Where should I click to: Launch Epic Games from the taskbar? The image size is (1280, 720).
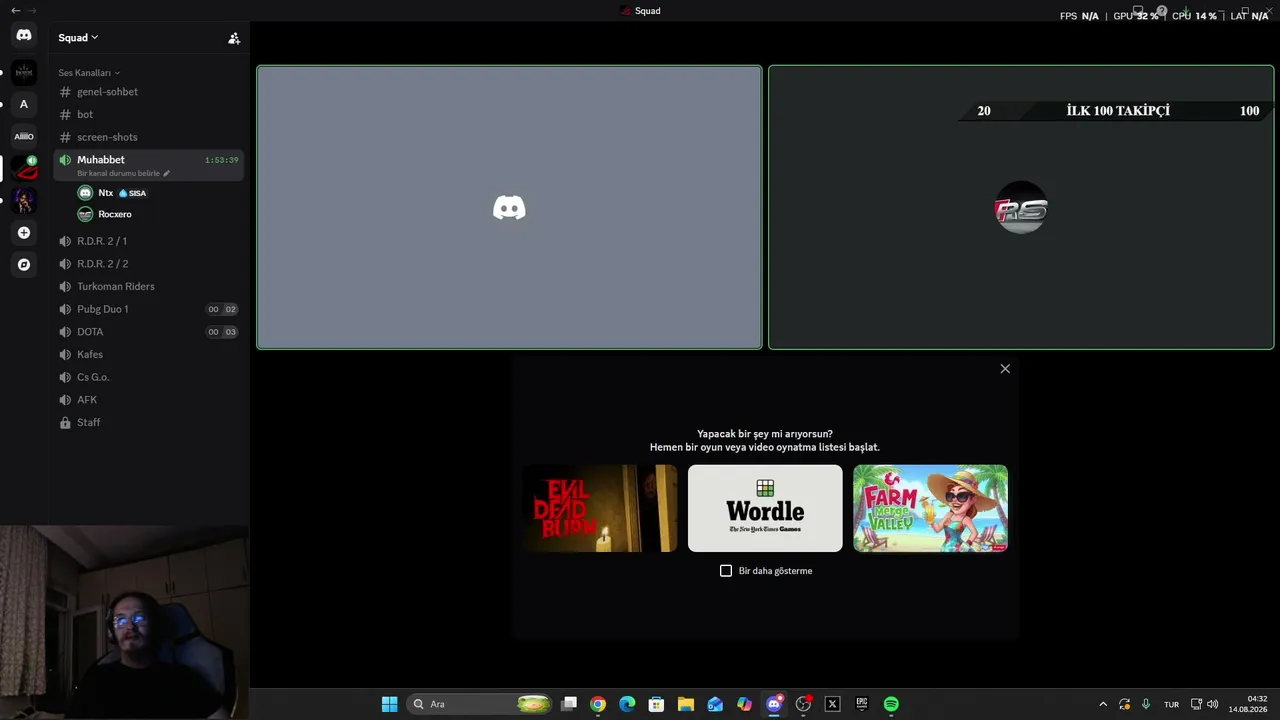point(861,704)
